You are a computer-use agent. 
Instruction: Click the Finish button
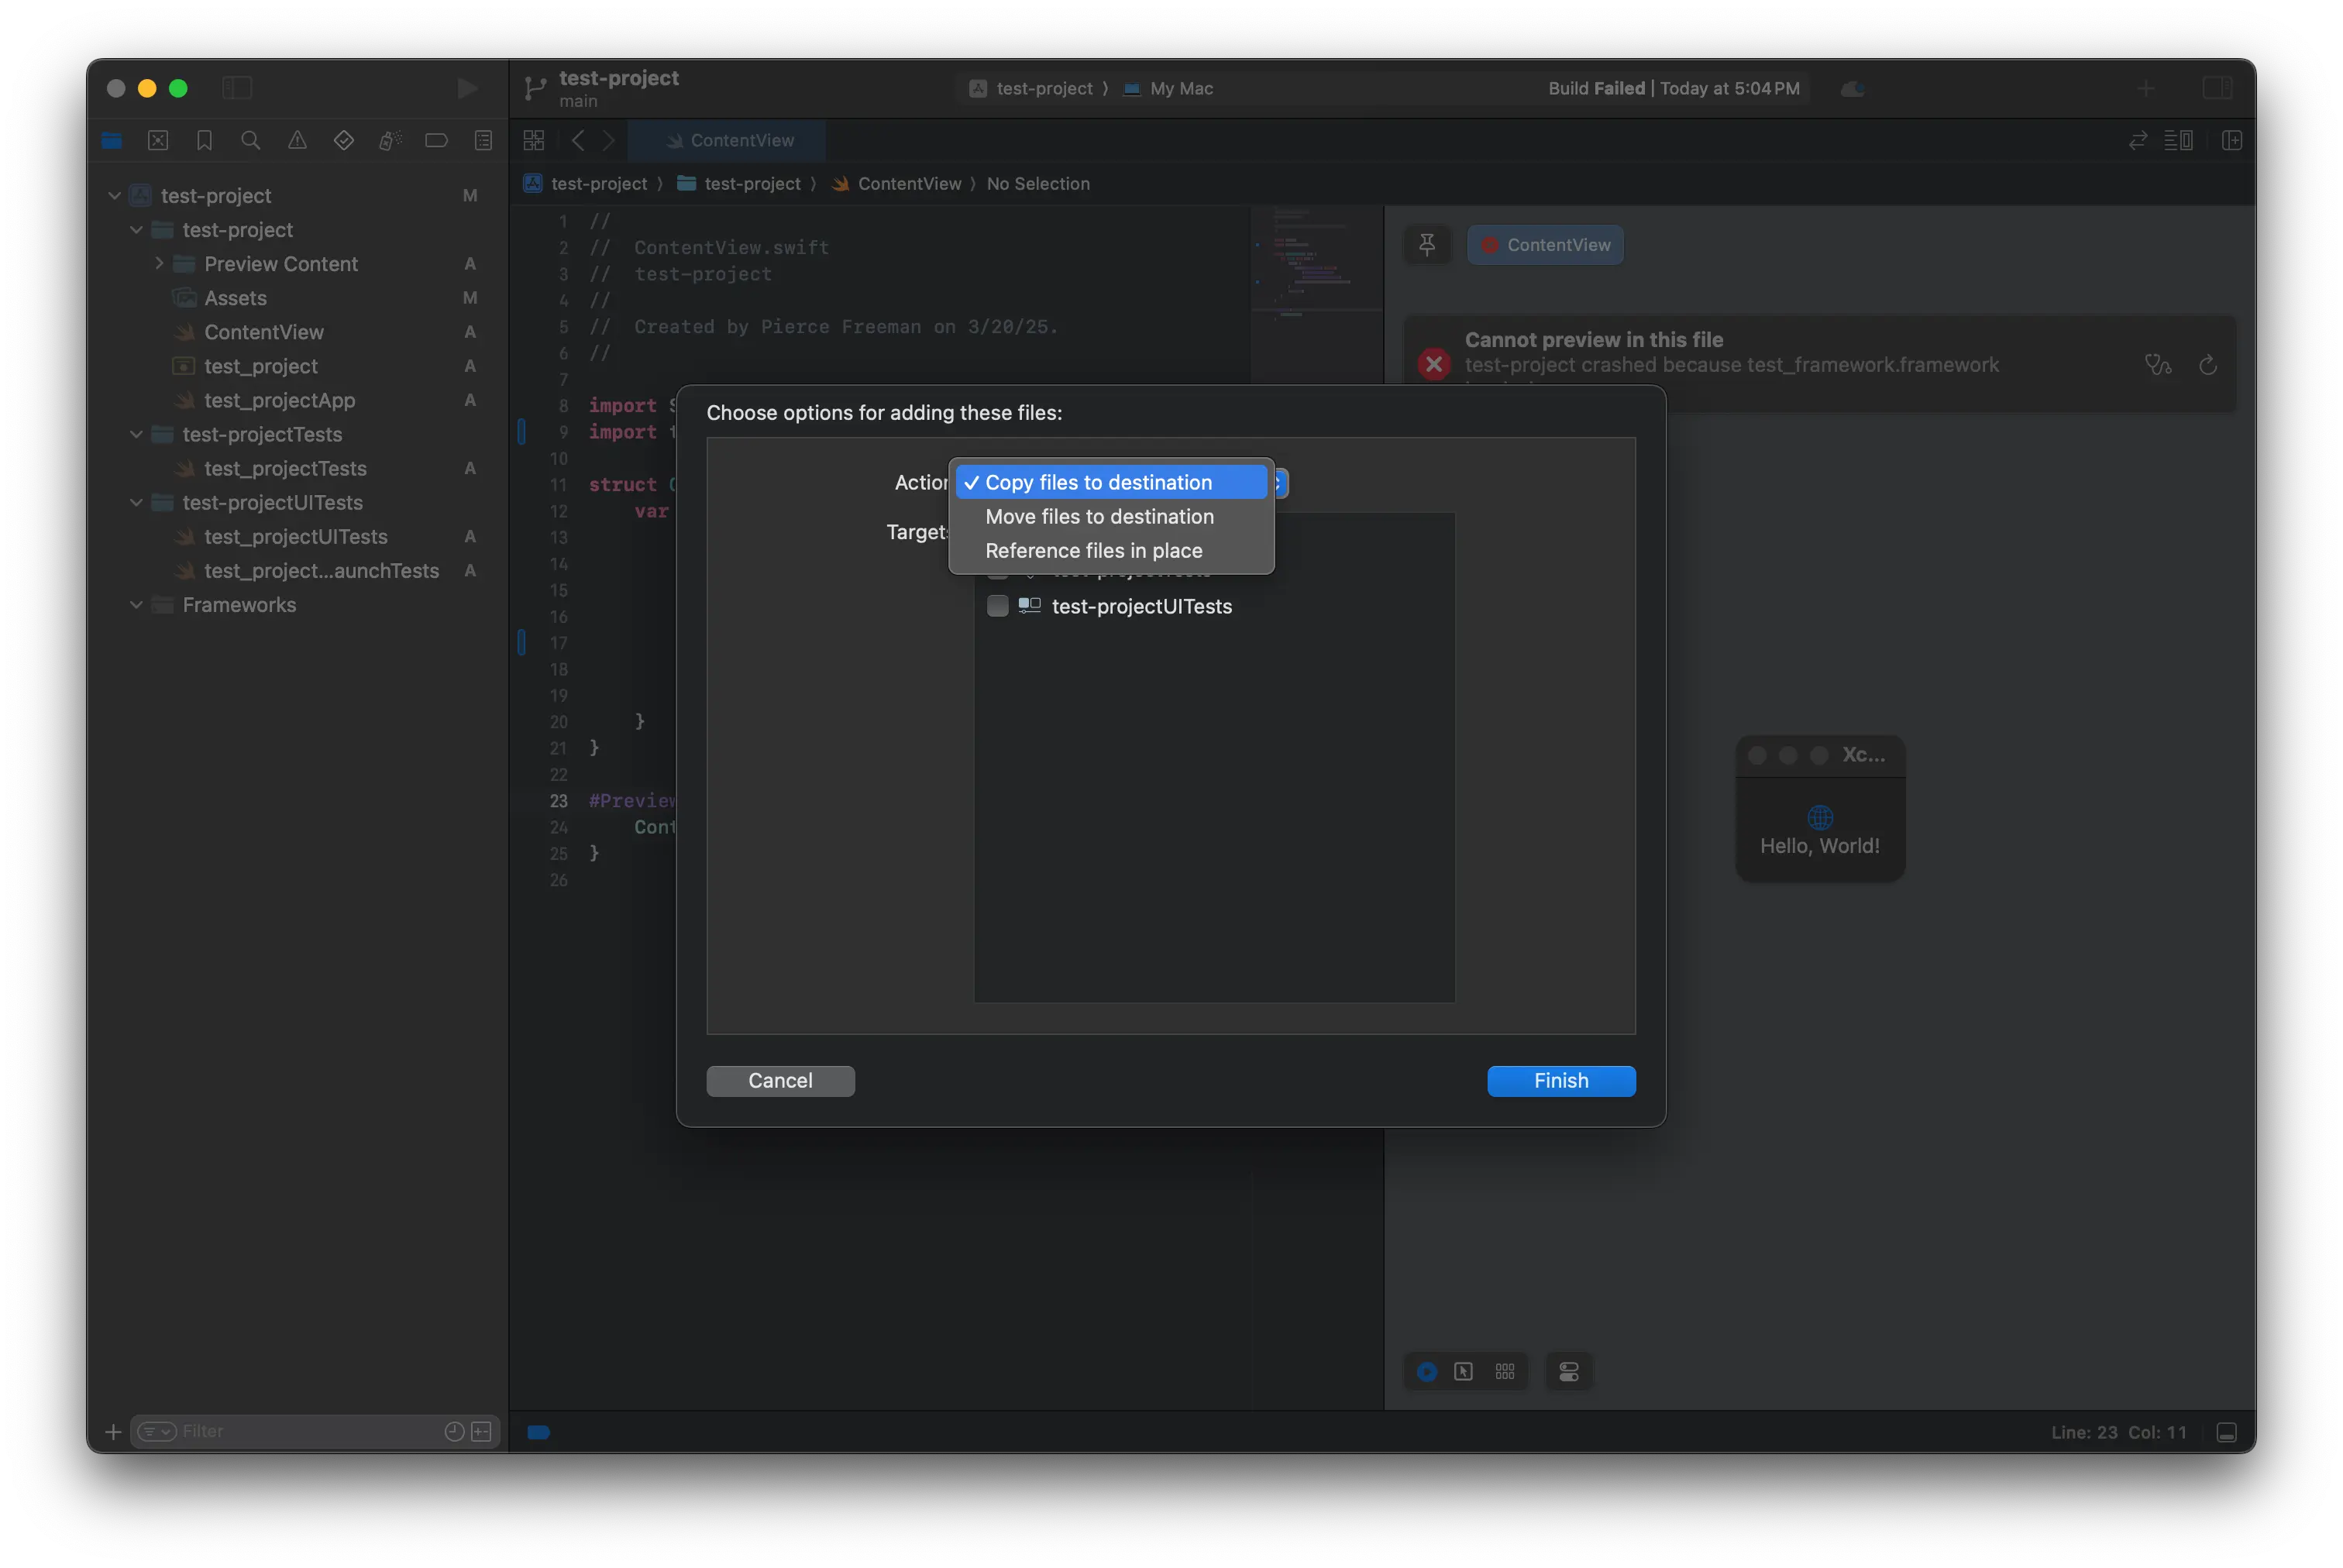tap(1560, 1081)
